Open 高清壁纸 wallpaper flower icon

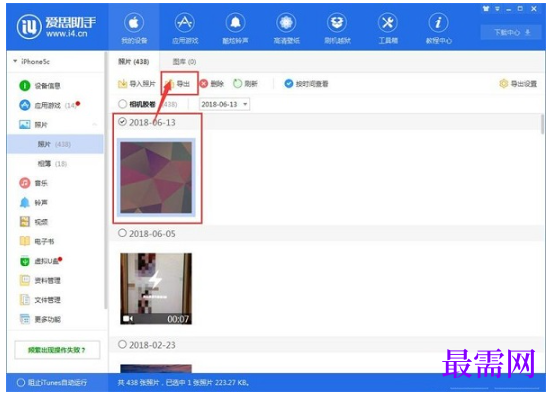(286, 23)
